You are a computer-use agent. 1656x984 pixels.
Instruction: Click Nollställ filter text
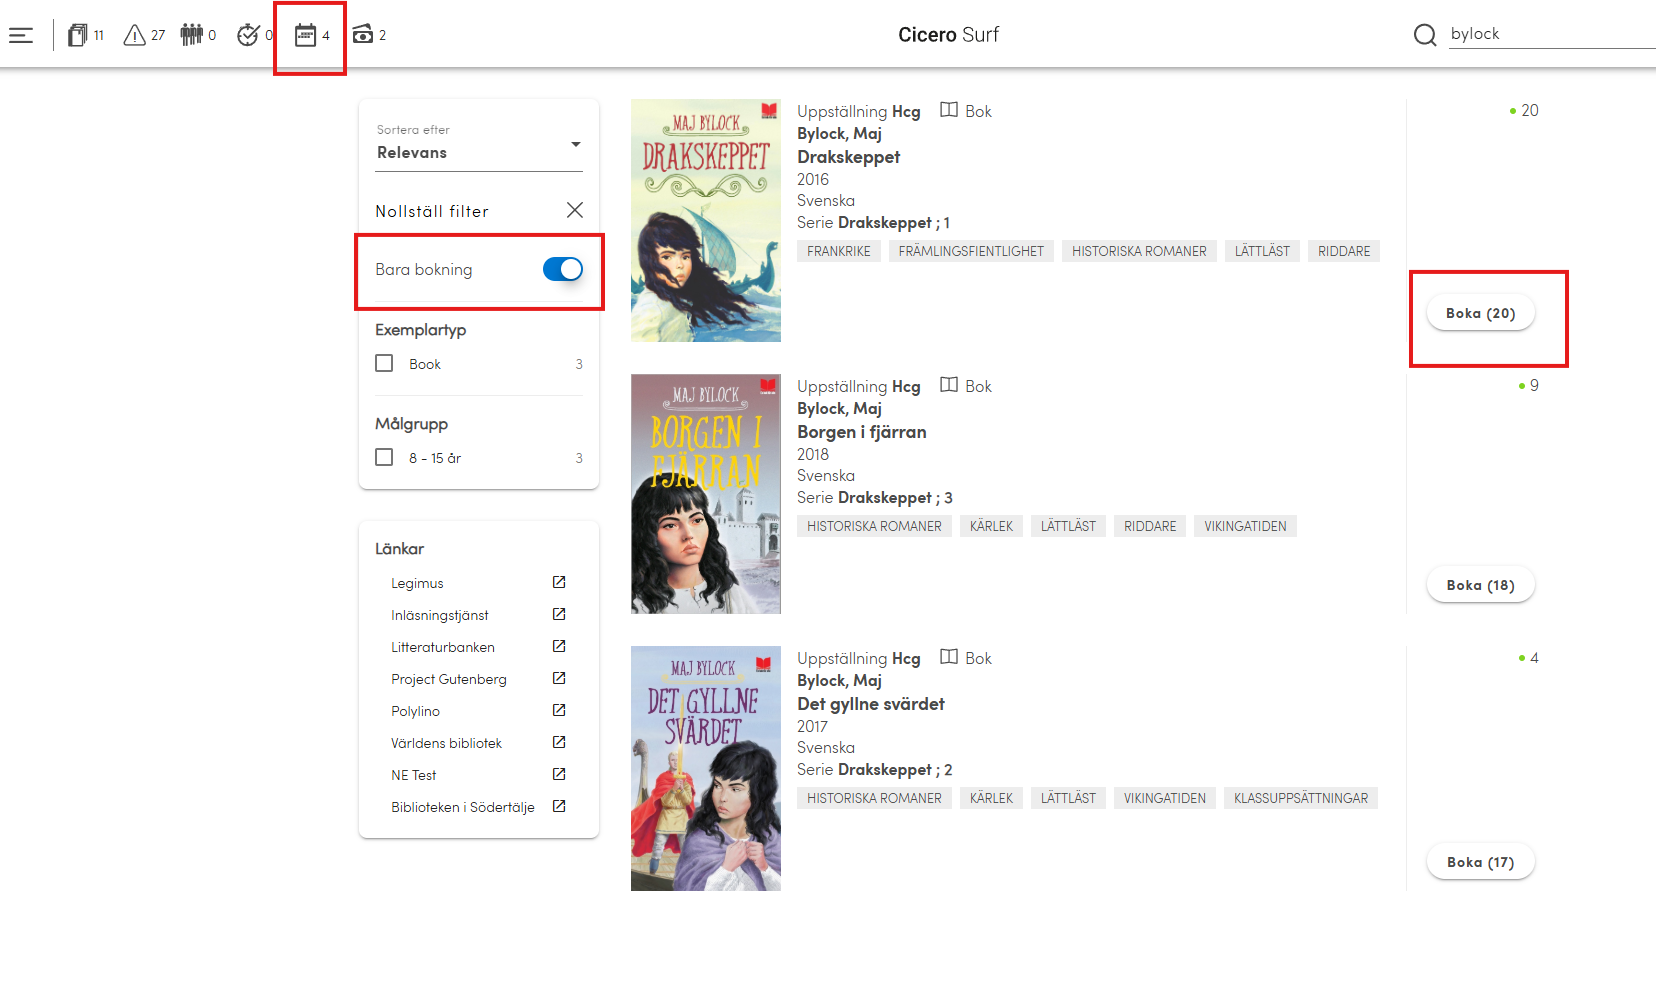pyautogui.click(x=432, y=211)
